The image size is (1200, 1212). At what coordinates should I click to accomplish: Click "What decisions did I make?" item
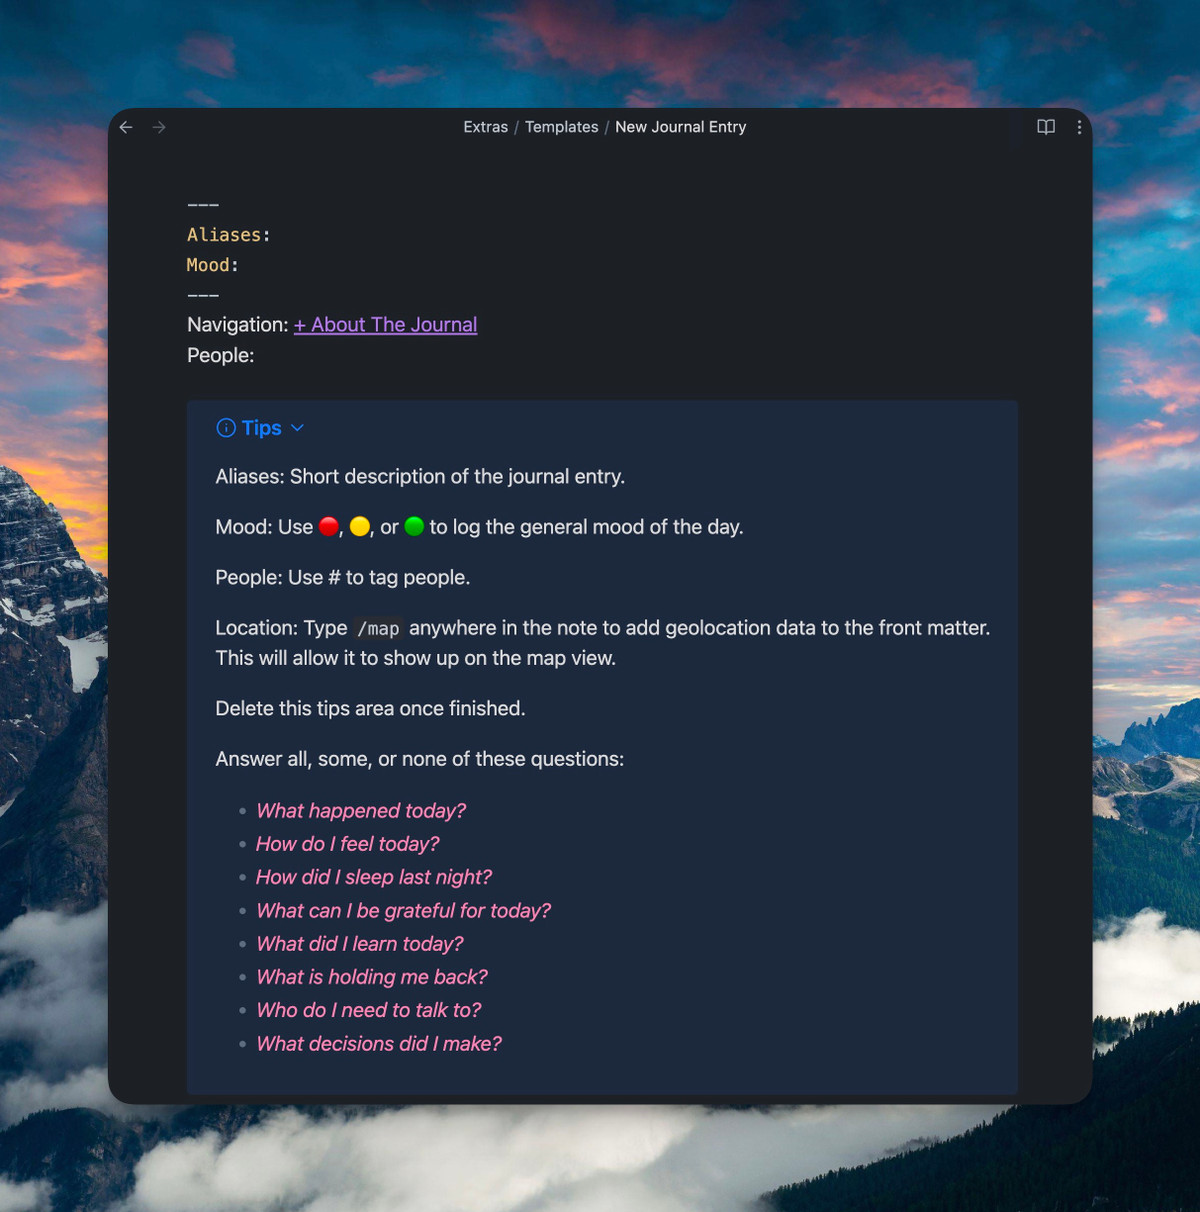(379, 1044)
